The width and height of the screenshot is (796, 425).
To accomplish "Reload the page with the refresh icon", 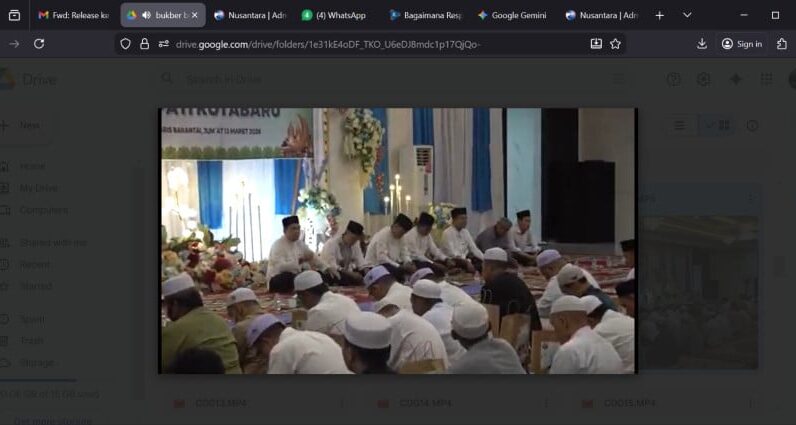I will point(39,44).
